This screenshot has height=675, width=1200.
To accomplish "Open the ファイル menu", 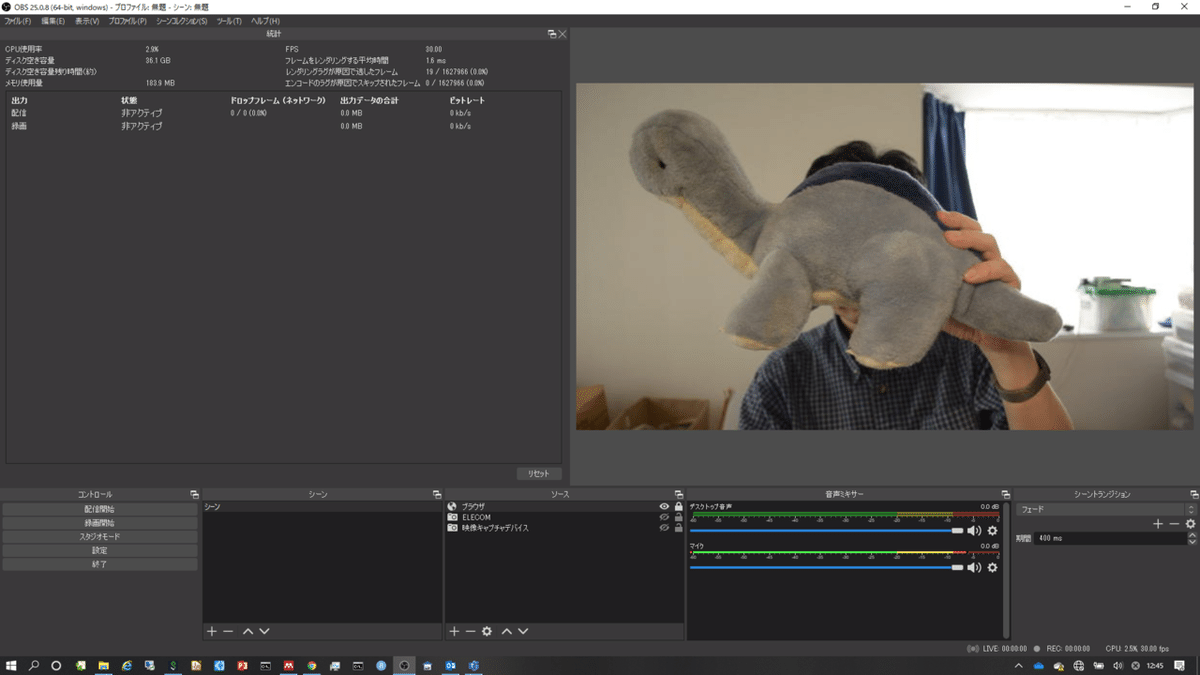I will [18, 21].
